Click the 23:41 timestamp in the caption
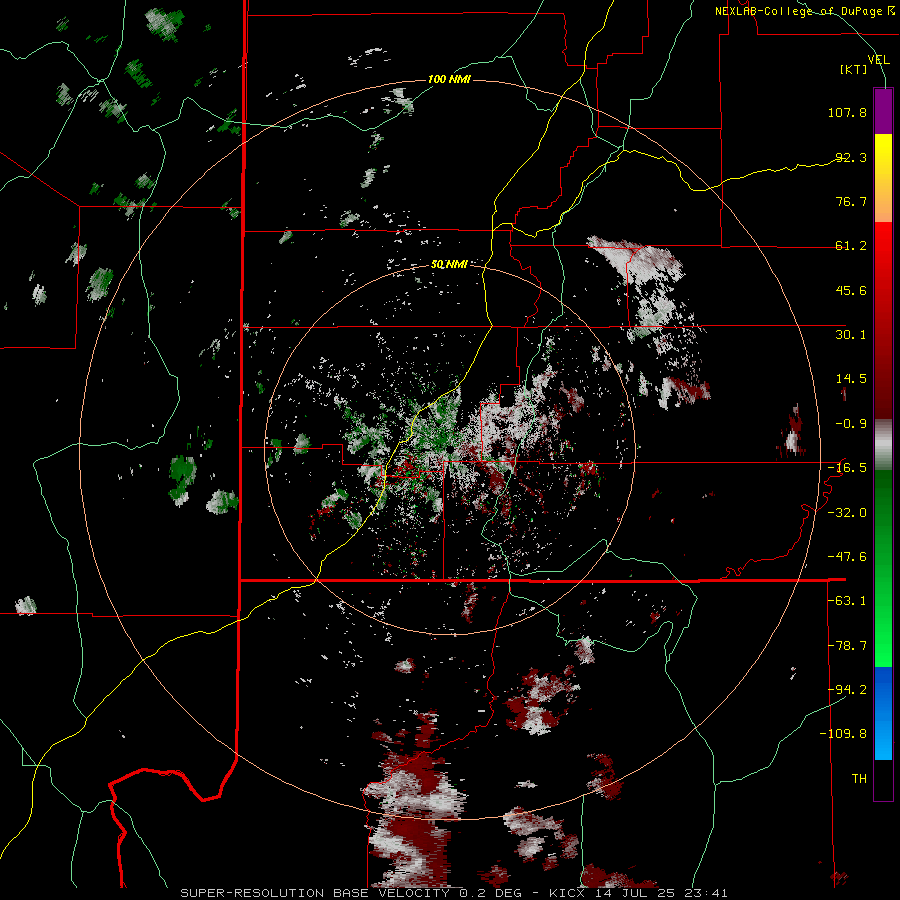The image size is (900, 900). click(x=707, y=893)
